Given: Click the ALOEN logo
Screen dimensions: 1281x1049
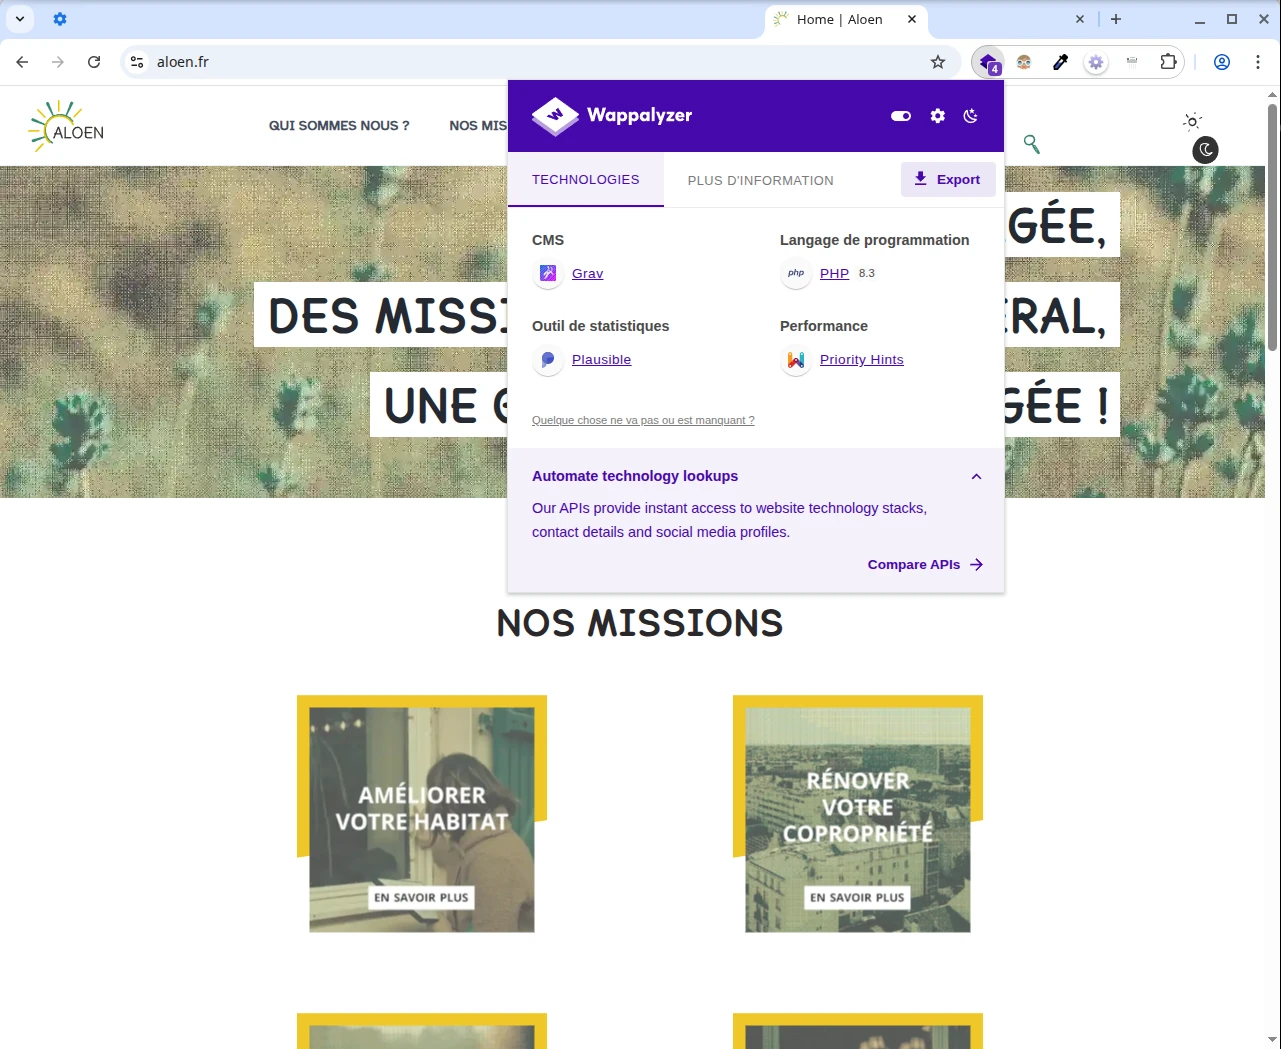Looking at the screenshot, I should [66, 126].
